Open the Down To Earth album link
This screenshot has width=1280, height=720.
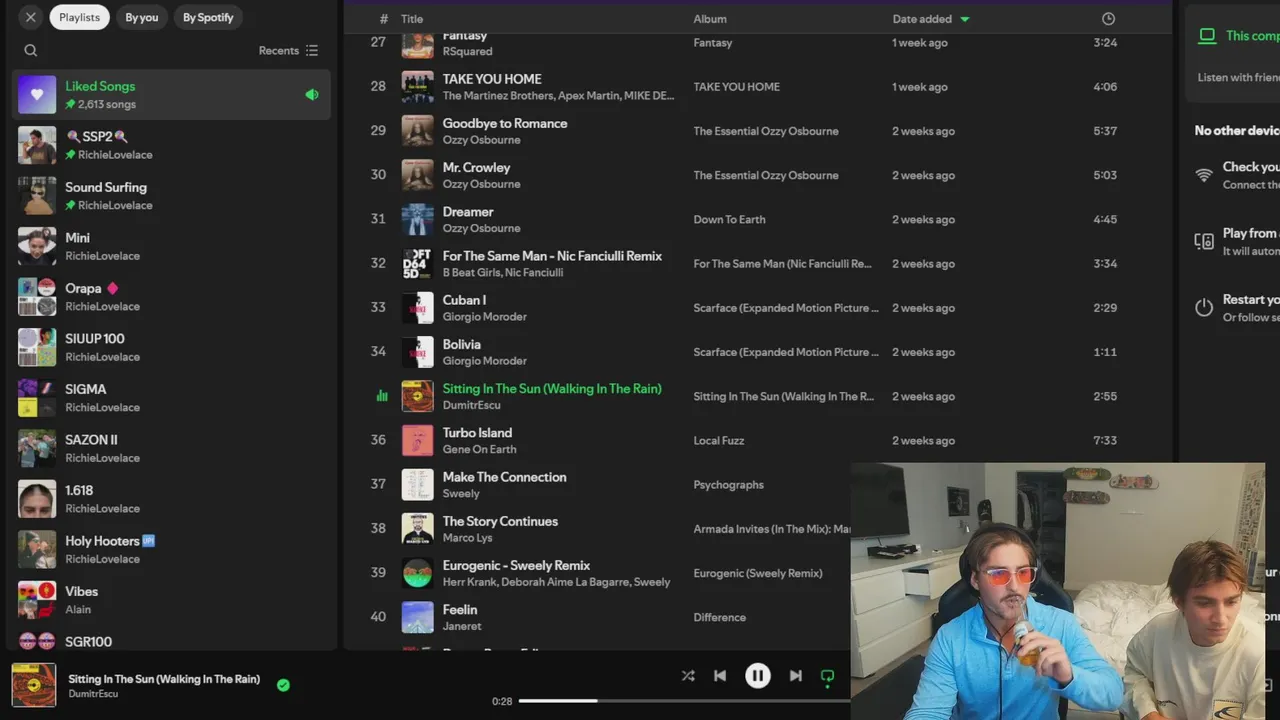[x=729, y=219]
